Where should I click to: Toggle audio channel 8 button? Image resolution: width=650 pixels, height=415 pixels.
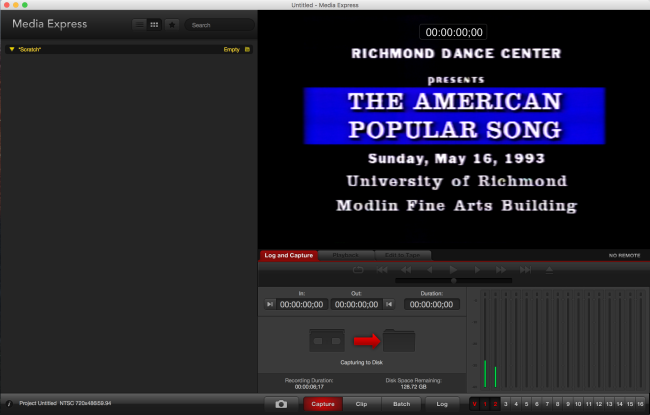click(x=558, y=404)
